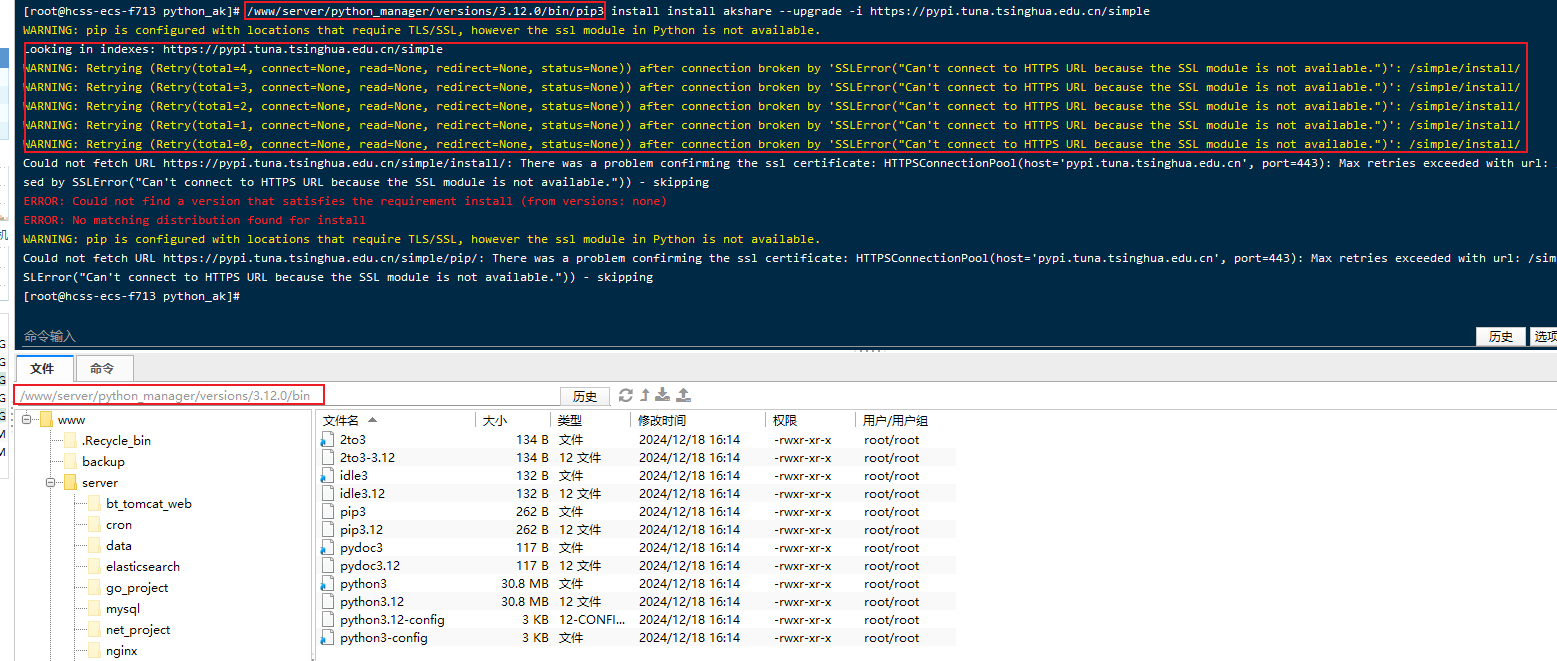Select the 2to3-3.12 file icon
Viewport: 1557px width, 661px height.
[x=329, y=458]
